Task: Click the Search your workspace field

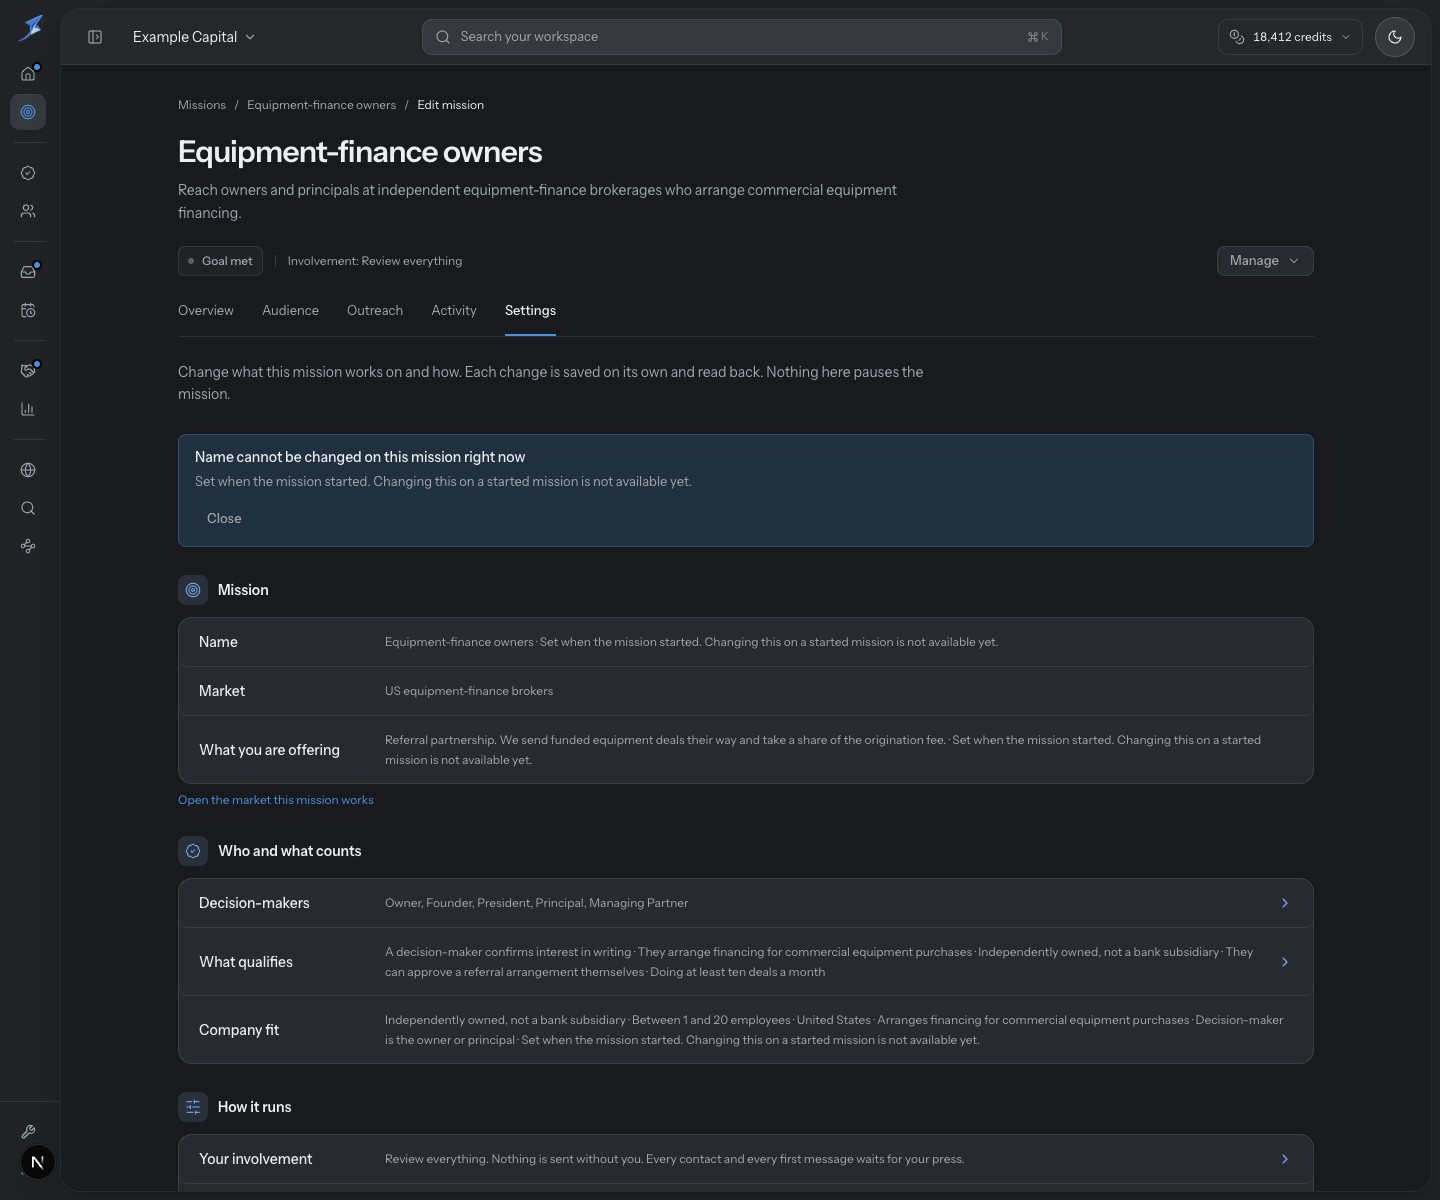Action: point(741,37)
